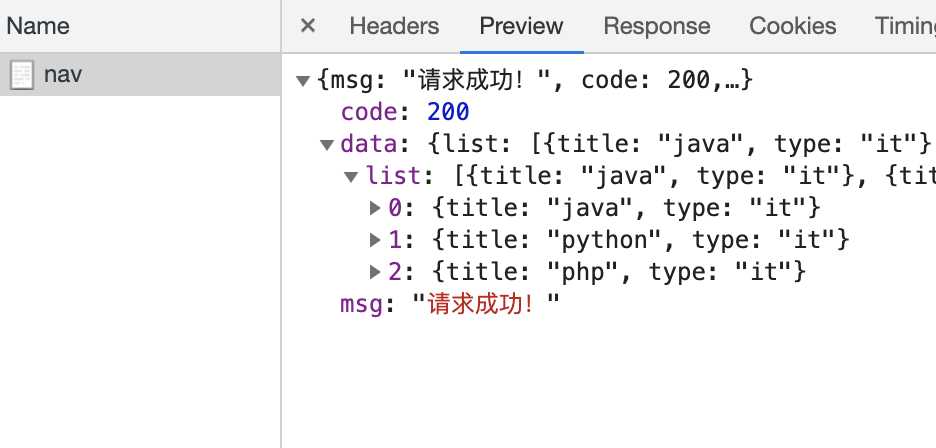
Task: Switch to the Response tab
Action: coord(657,26)
